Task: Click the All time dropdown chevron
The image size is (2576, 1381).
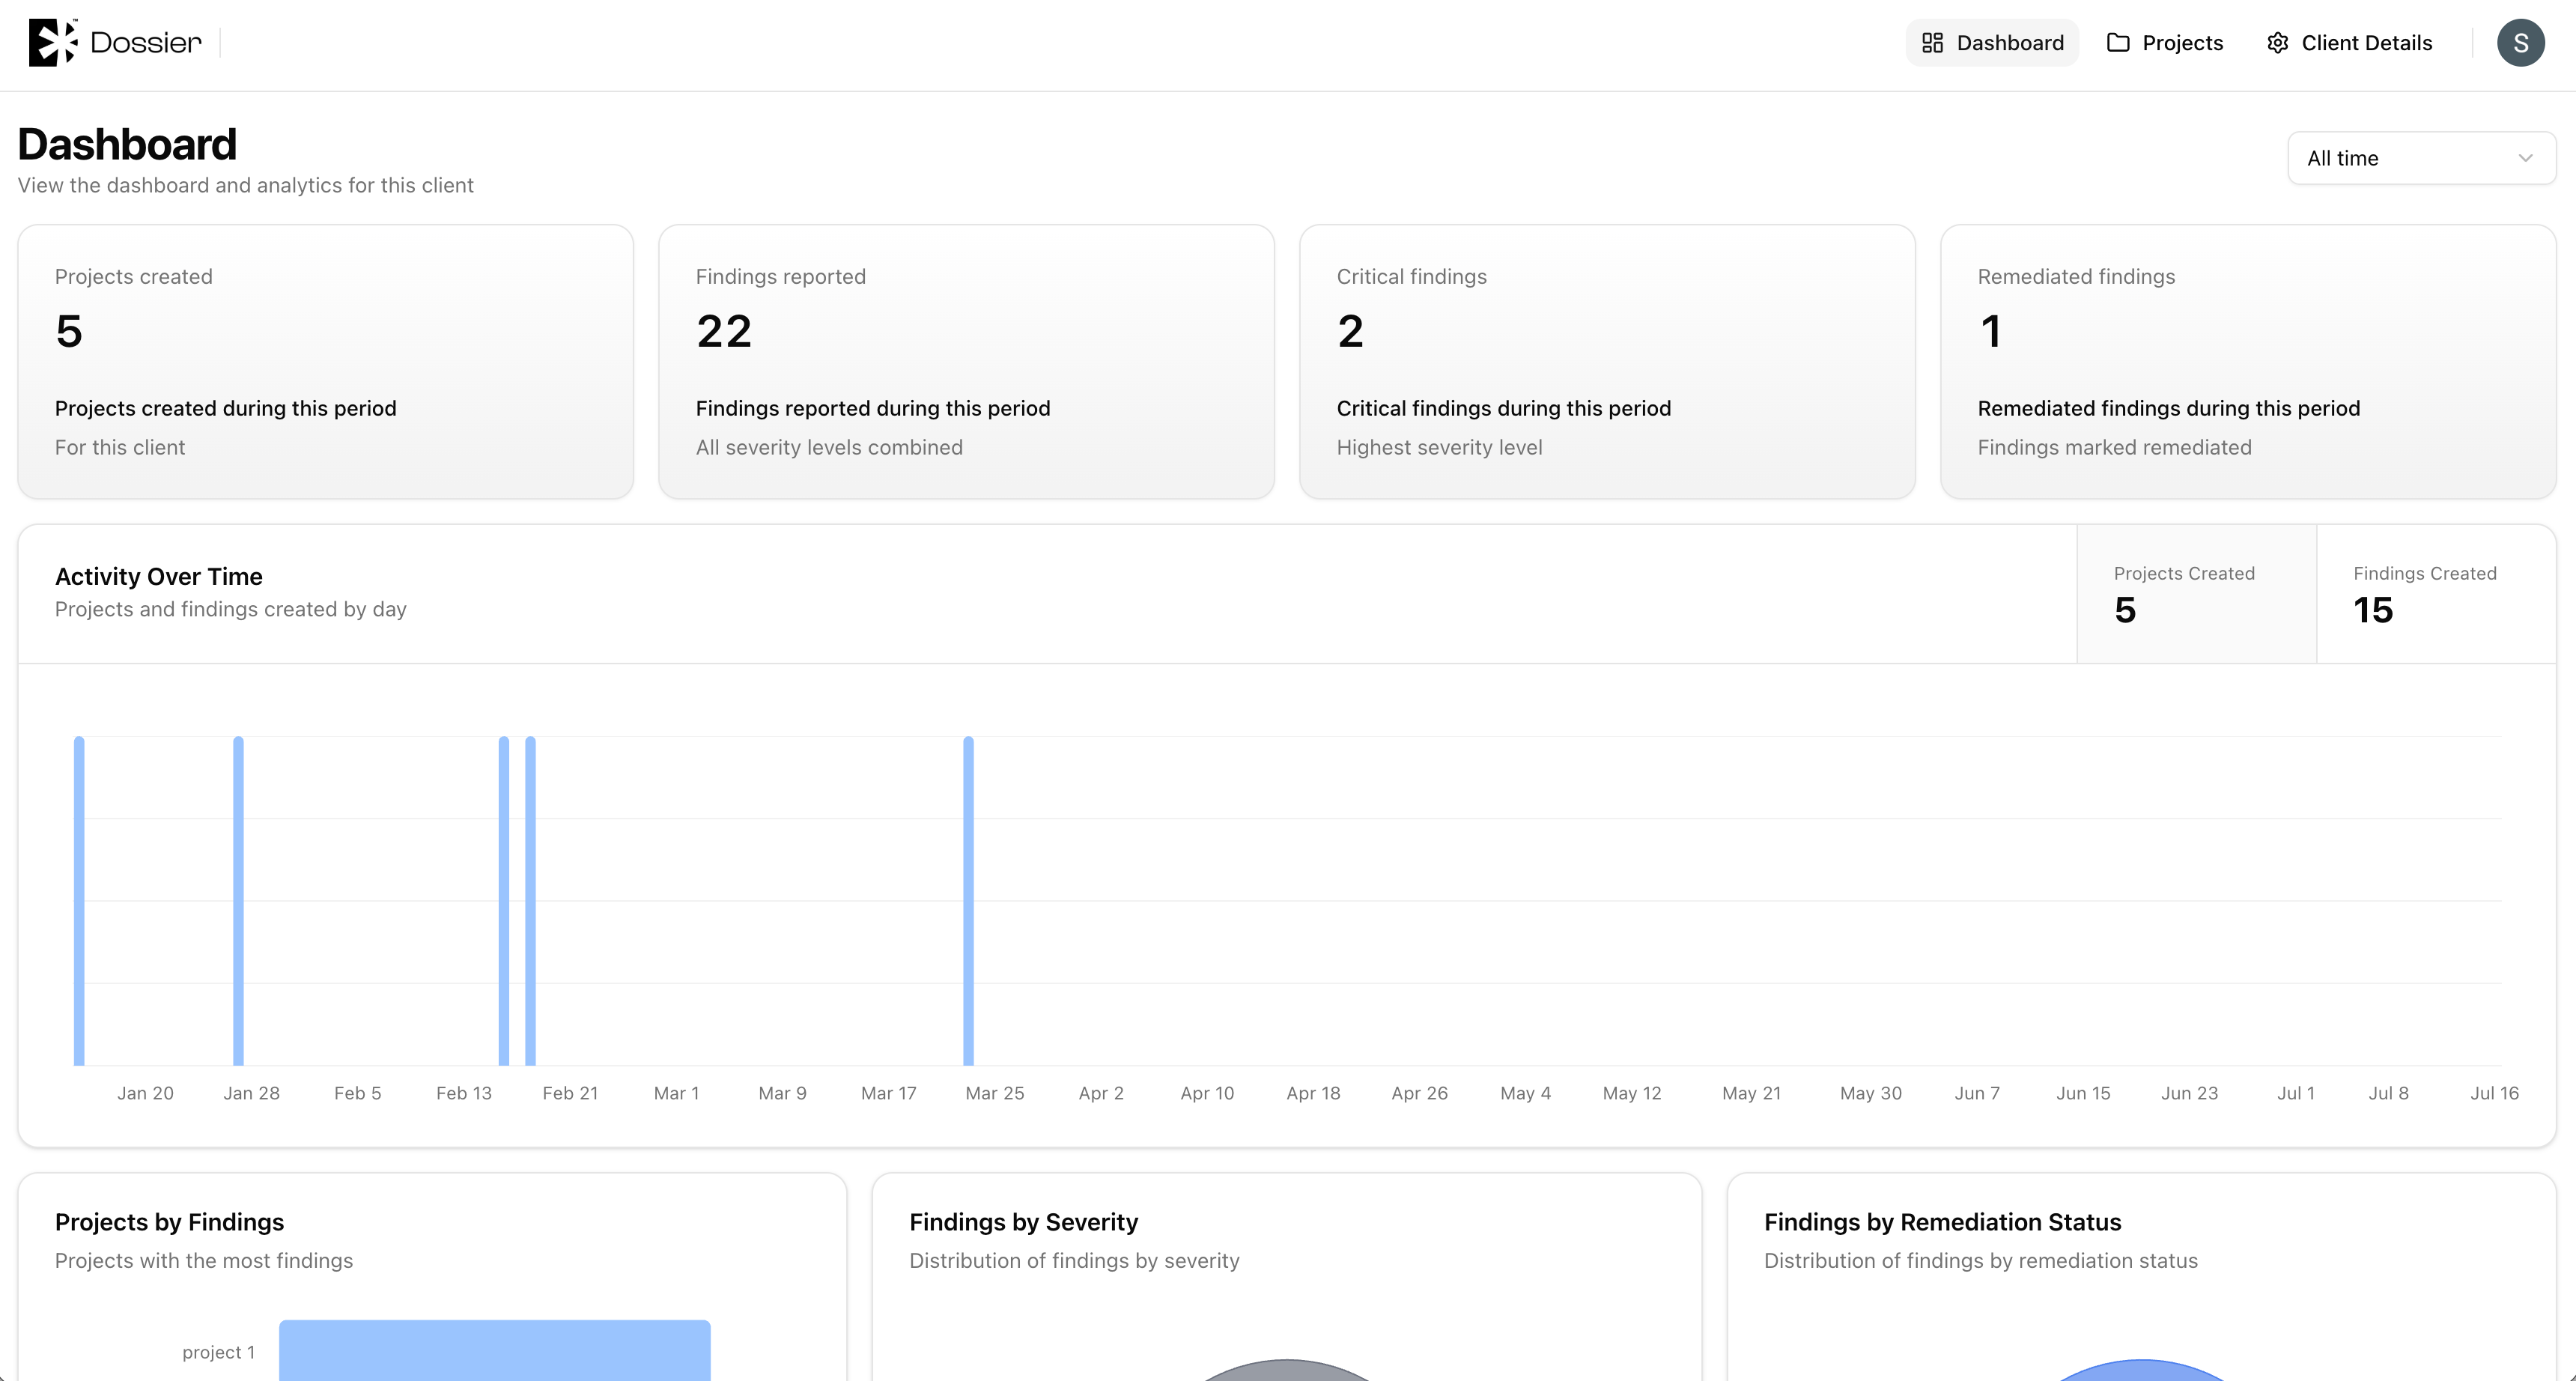Action: pyautogui.click(x=2525, y=158)
